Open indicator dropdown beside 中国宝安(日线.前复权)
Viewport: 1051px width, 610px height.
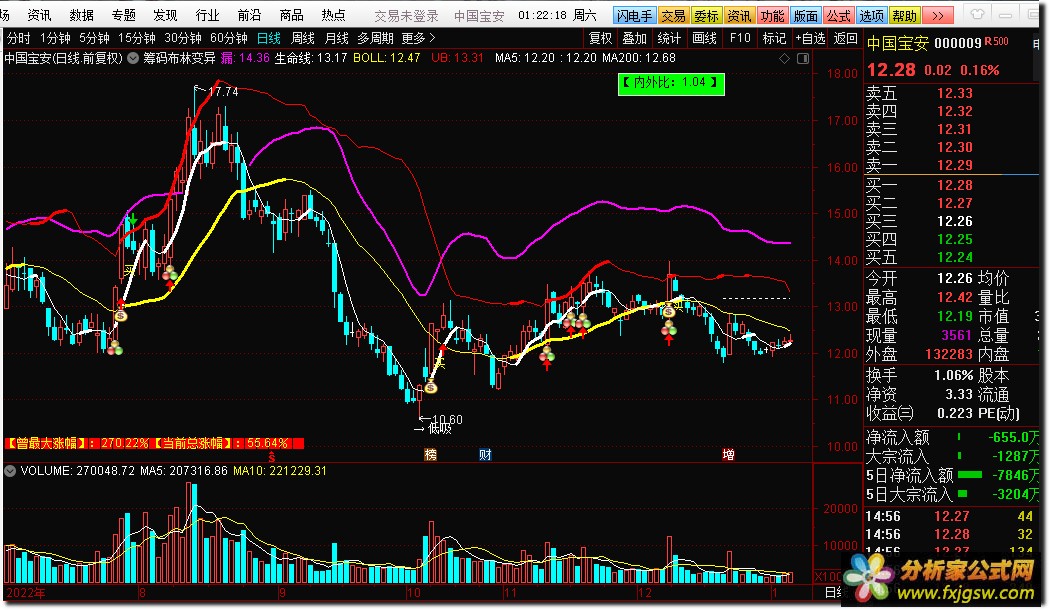click(133, 58)
